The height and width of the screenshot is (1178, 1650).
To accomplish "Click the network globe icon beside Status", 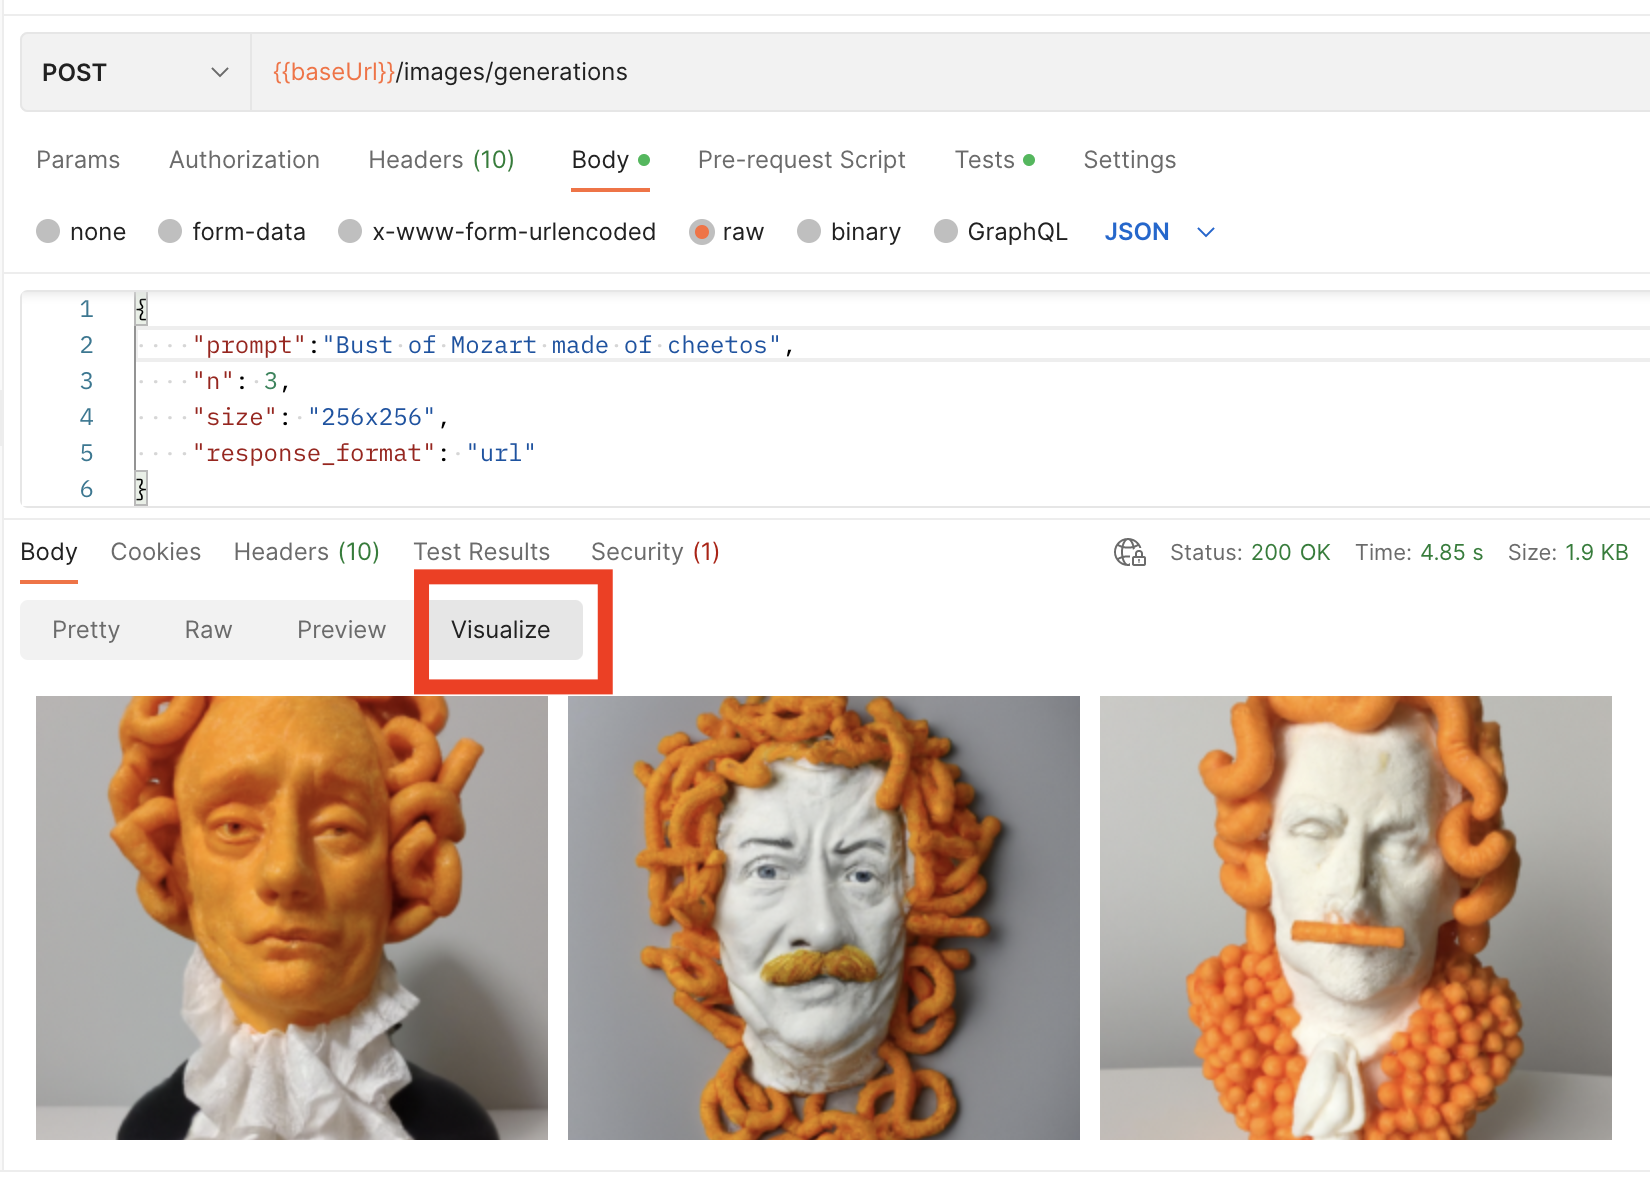I will (x=1129, y=552).
